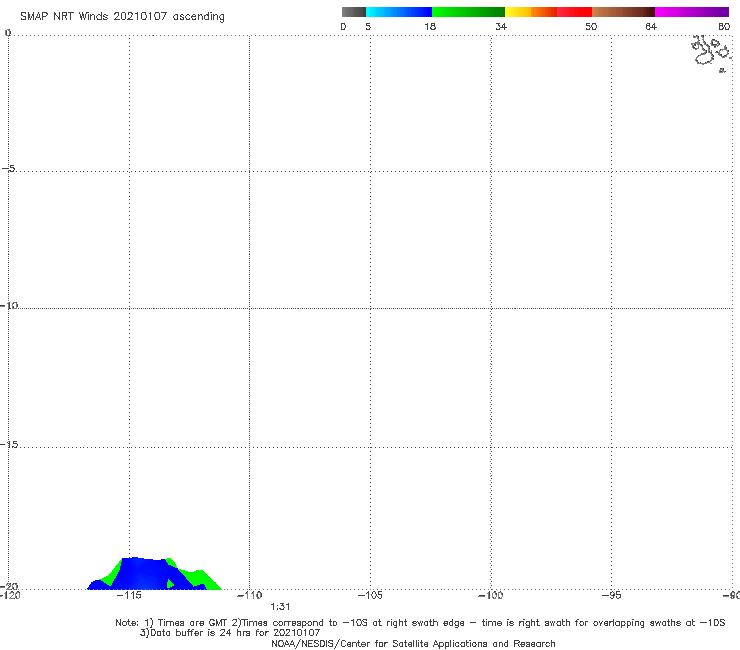Screen dimensions: 740x650
Task: Click the swath time label '1:31'
Action: point(280,607)
